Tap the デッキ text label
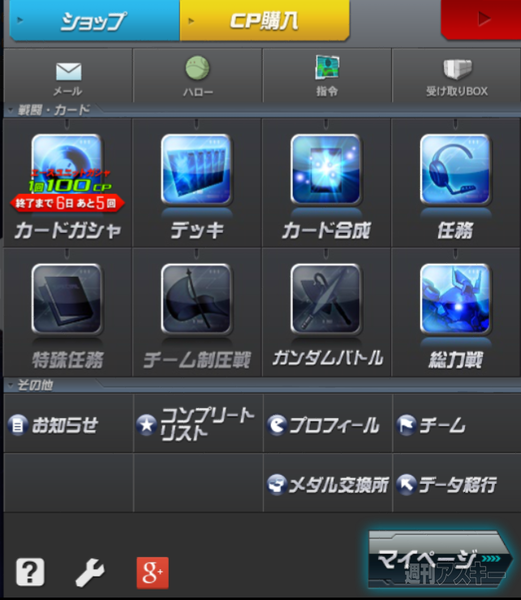This screenshot has height=600, width=521. [197, 230]
